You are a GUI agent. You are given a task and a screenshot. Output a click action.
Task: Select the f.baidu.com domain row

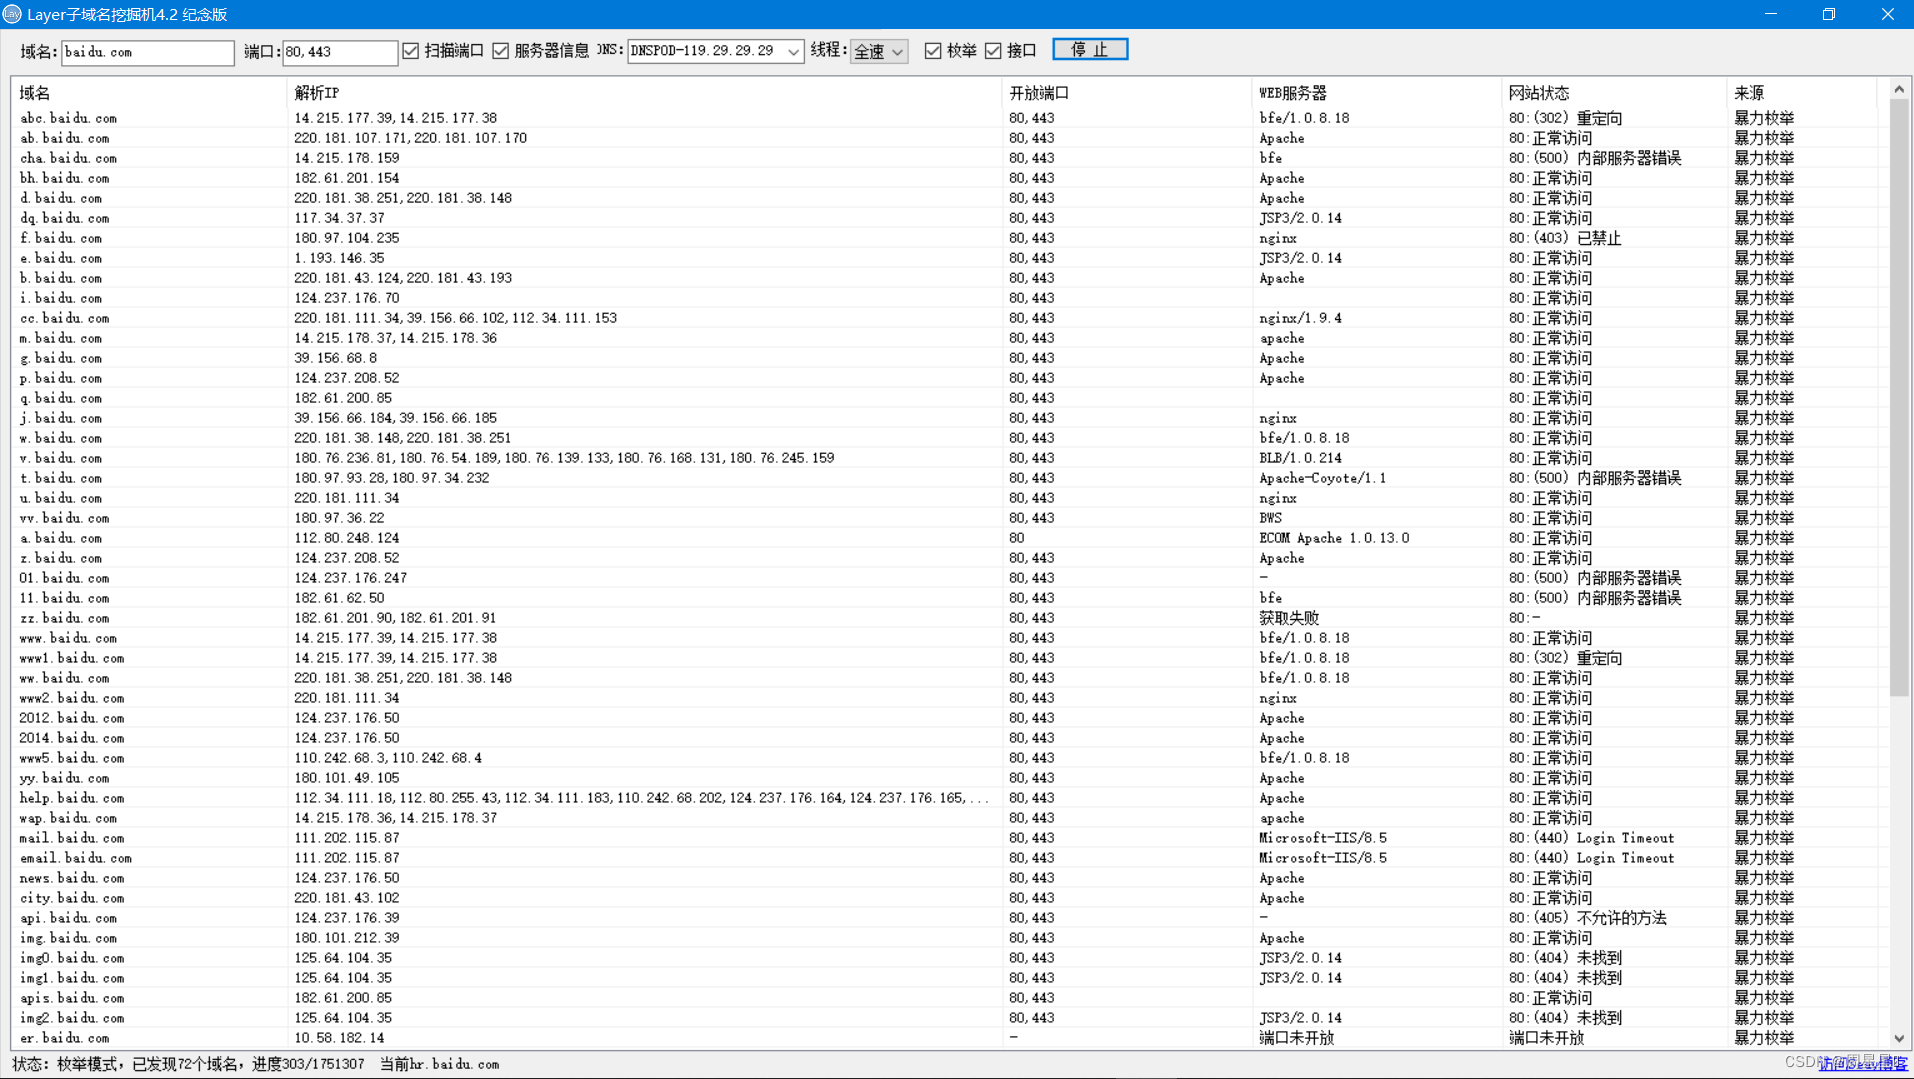(x=945, y=238)
